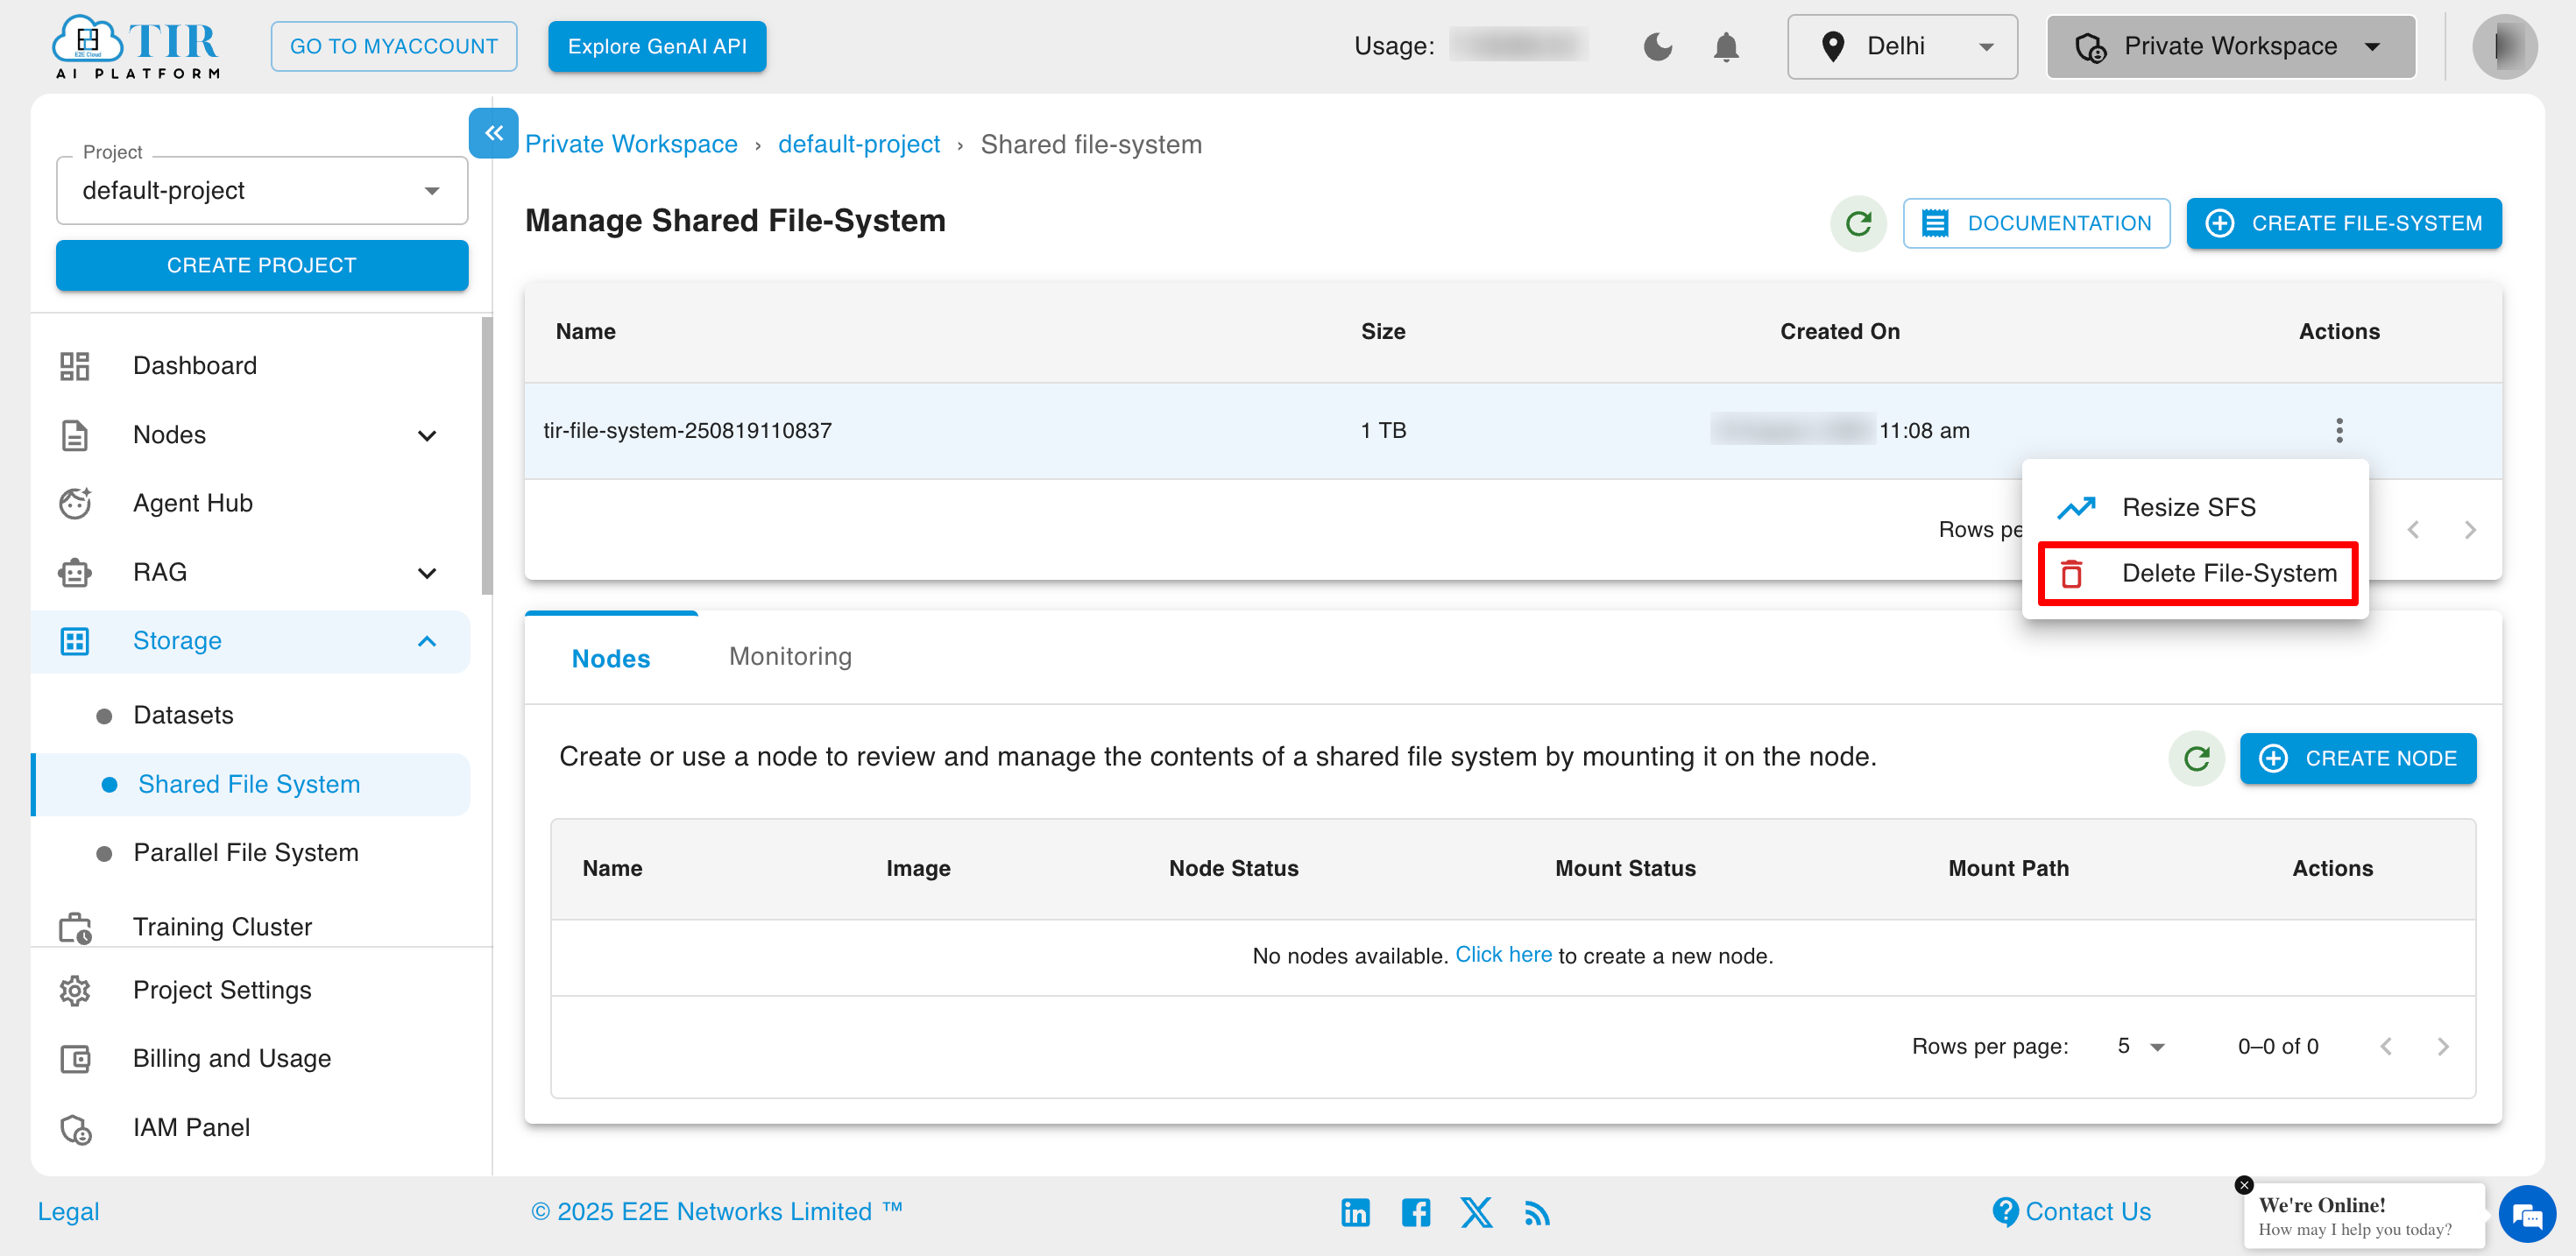The height and width of the screenshot is (1256, 2576).
Task: Collapse the left sidebar panel
Action: click(x=493, y=133)
